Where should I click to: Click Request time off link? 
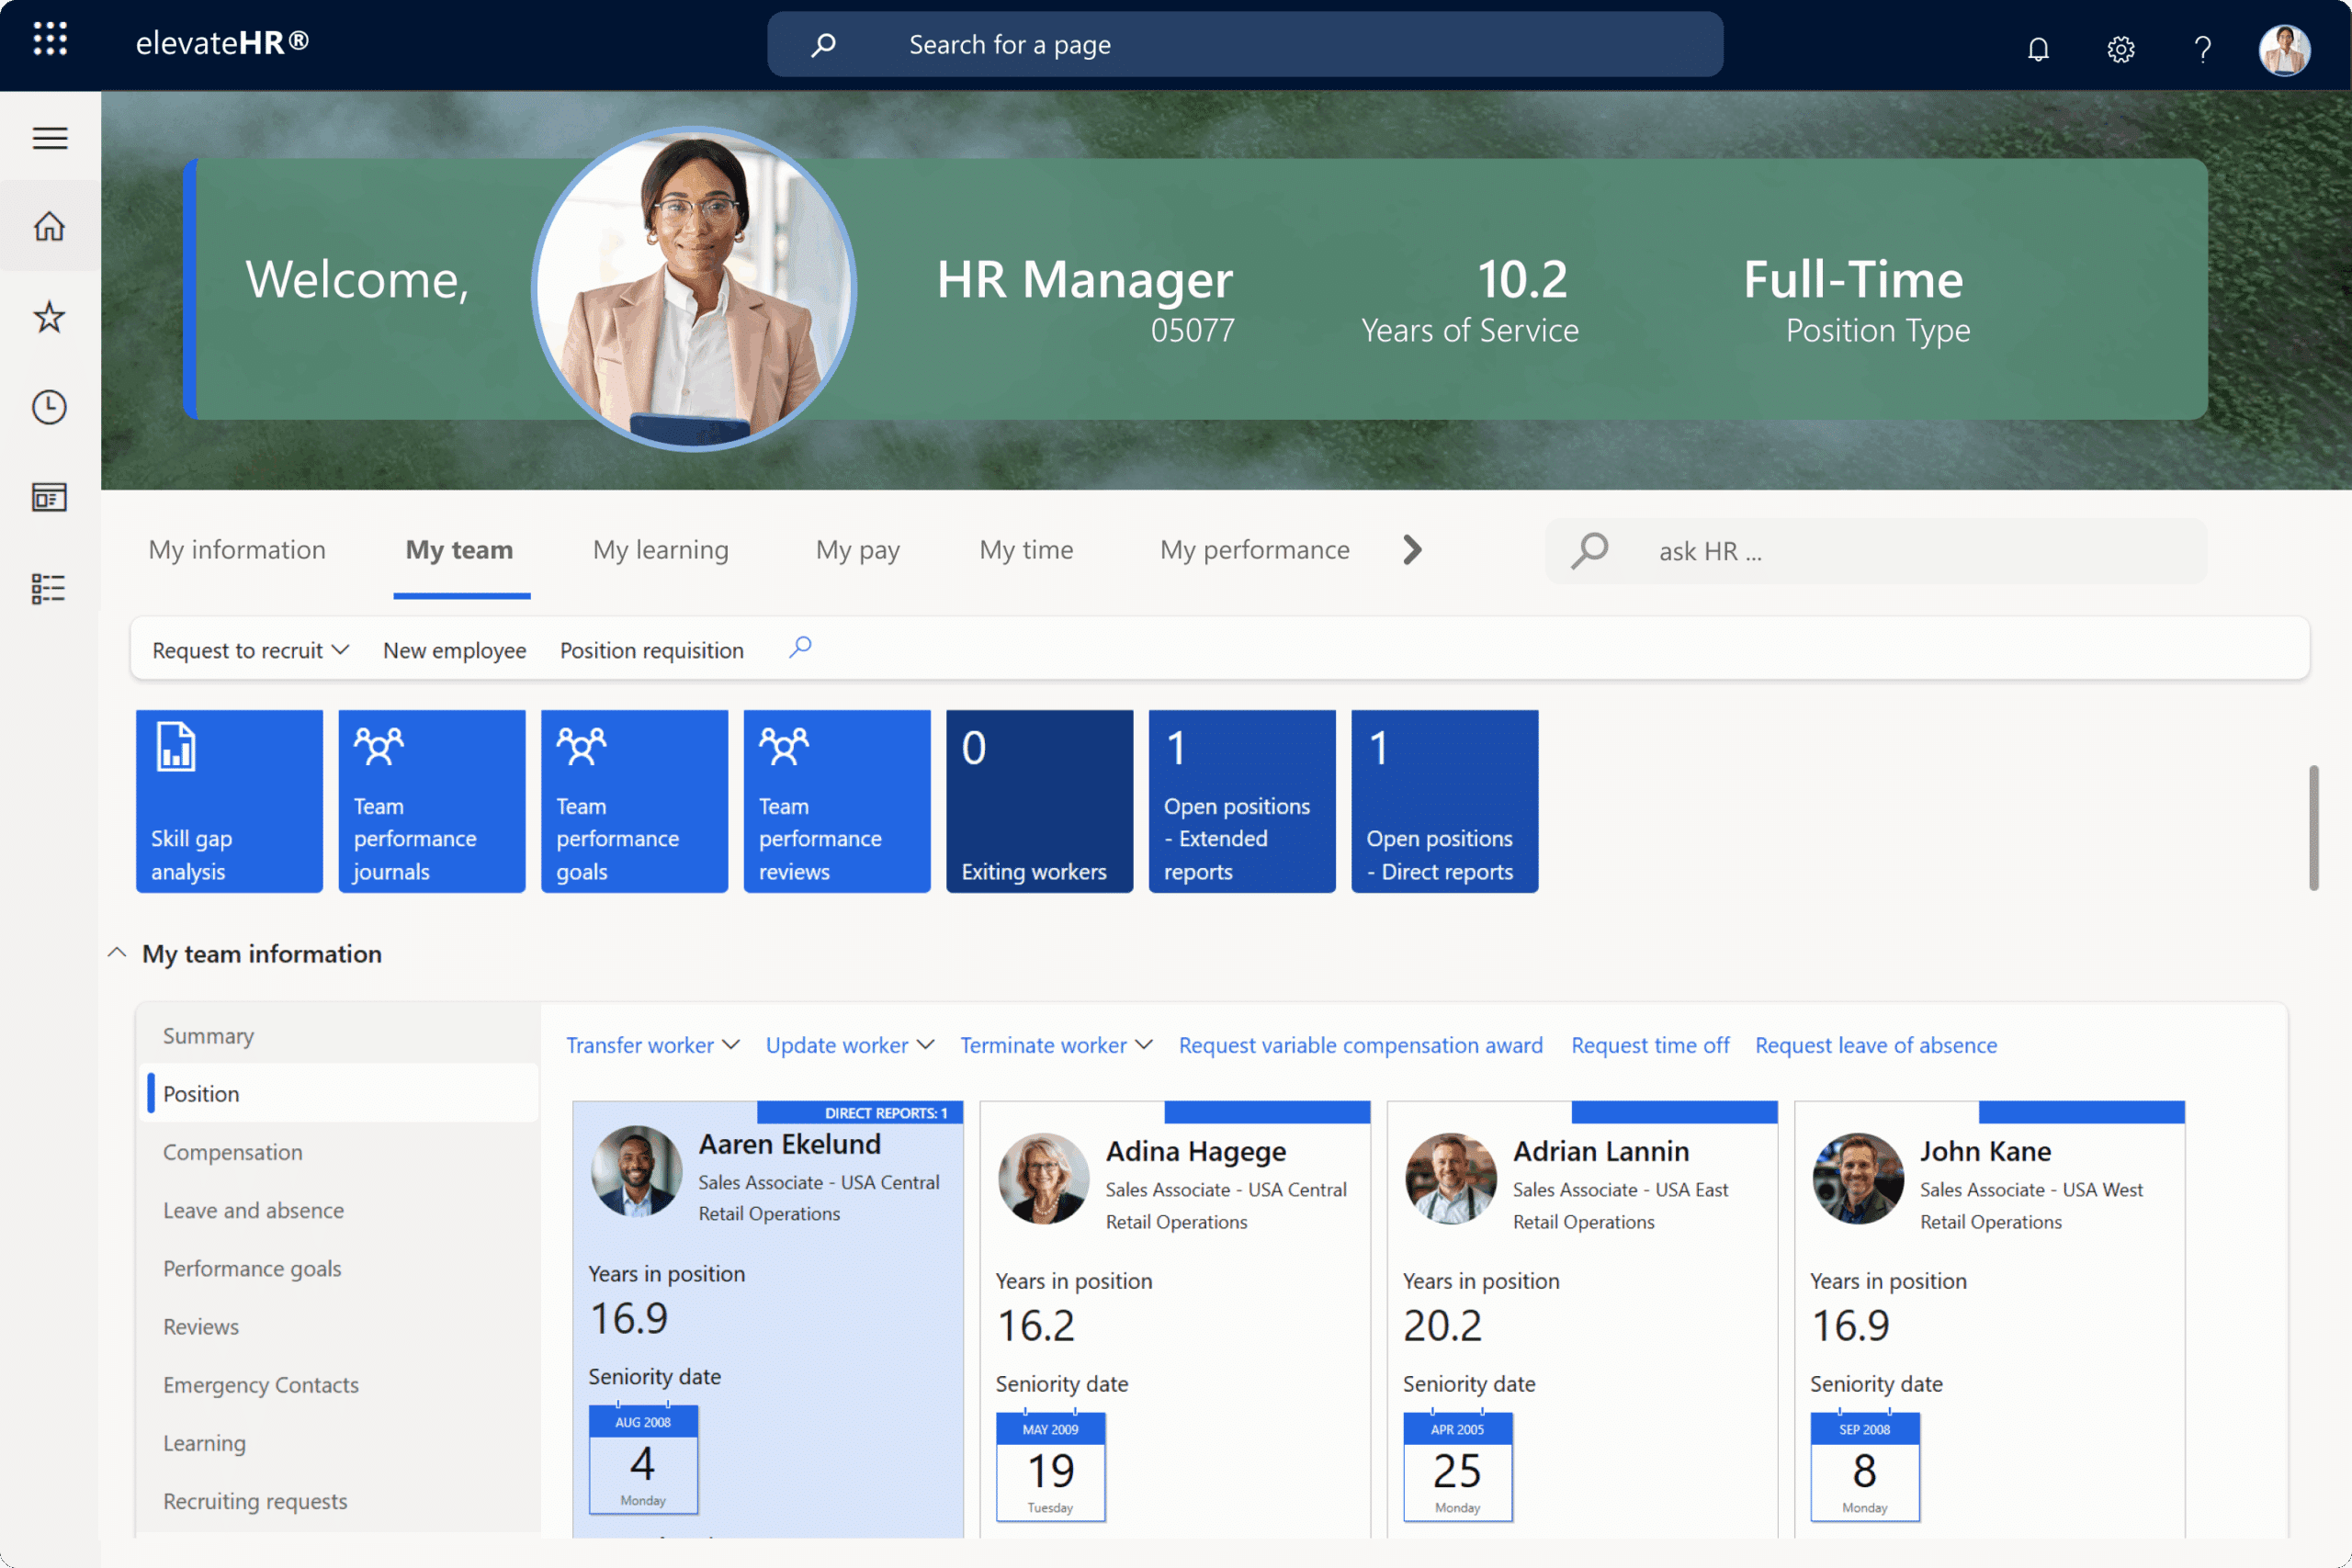(x=1649, y=1045)
